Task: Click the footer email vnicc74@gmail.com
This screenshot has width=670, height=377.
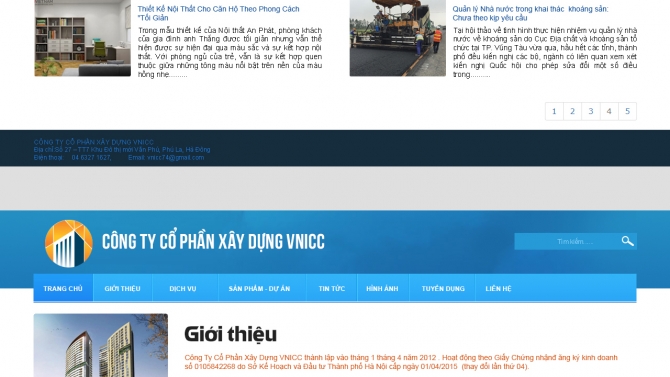Action: pyautogui.click(x=176, y=158)
